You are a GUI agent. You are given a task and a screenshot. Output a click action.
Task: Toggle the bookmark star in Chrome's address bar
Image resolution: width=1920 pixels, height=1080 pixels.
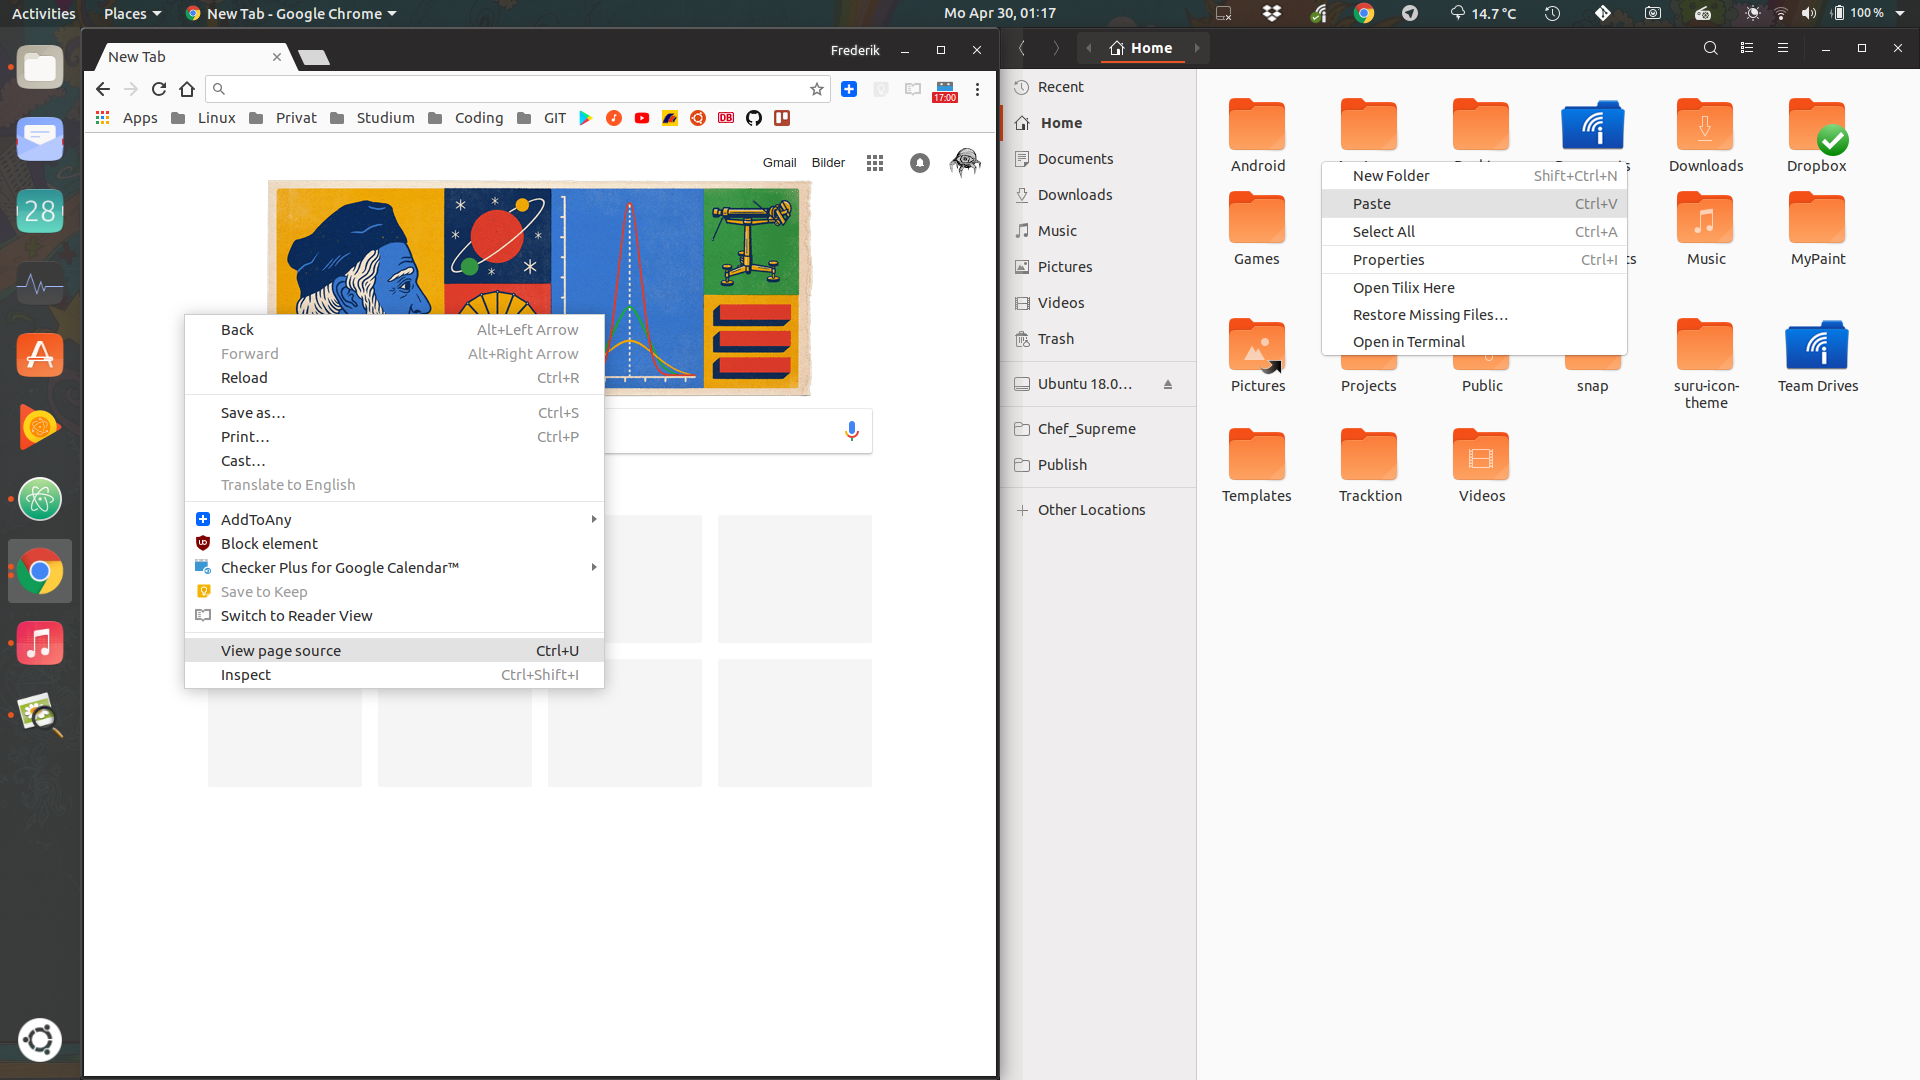click(x=817, y=89)
